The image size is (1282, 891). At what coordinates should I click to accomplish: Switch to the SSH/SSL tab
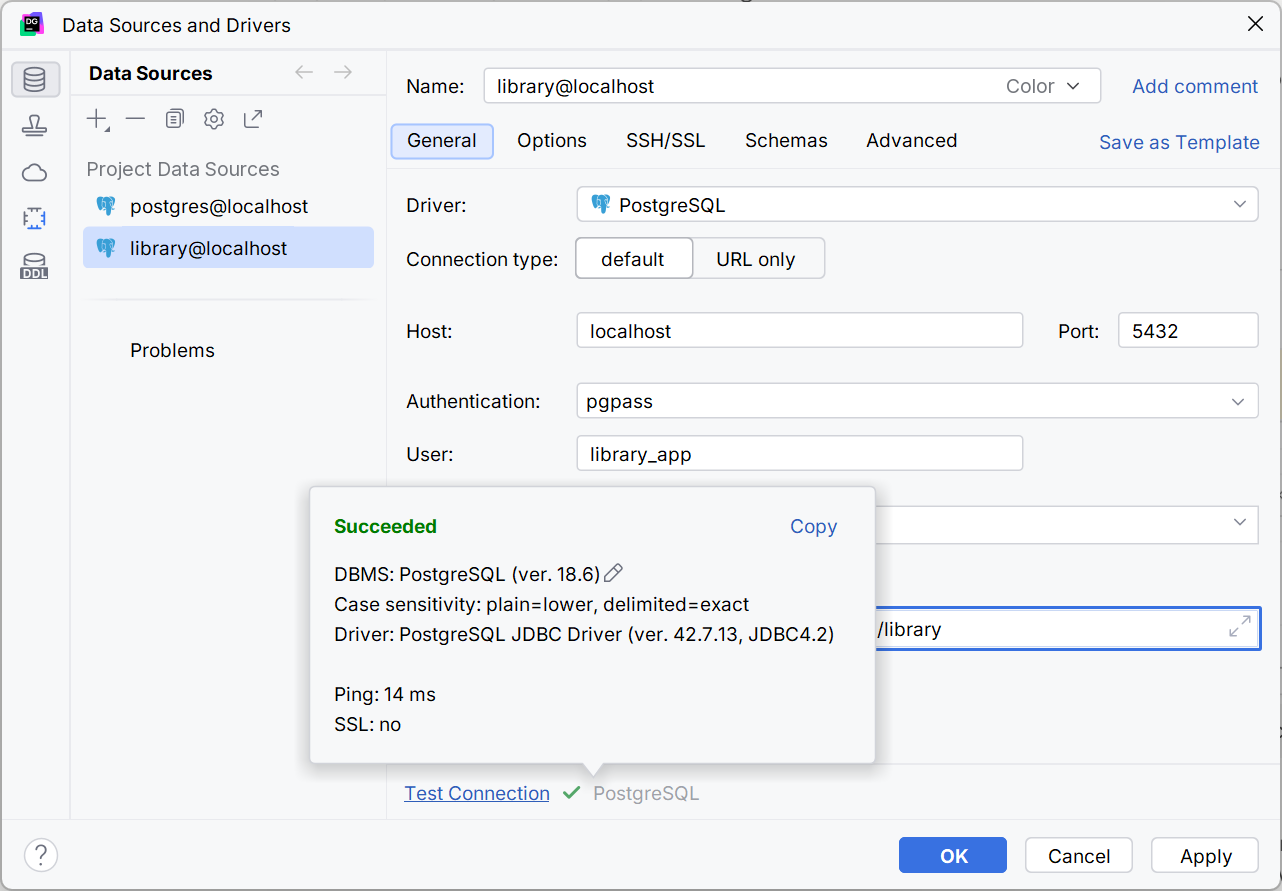pos(666,141)
